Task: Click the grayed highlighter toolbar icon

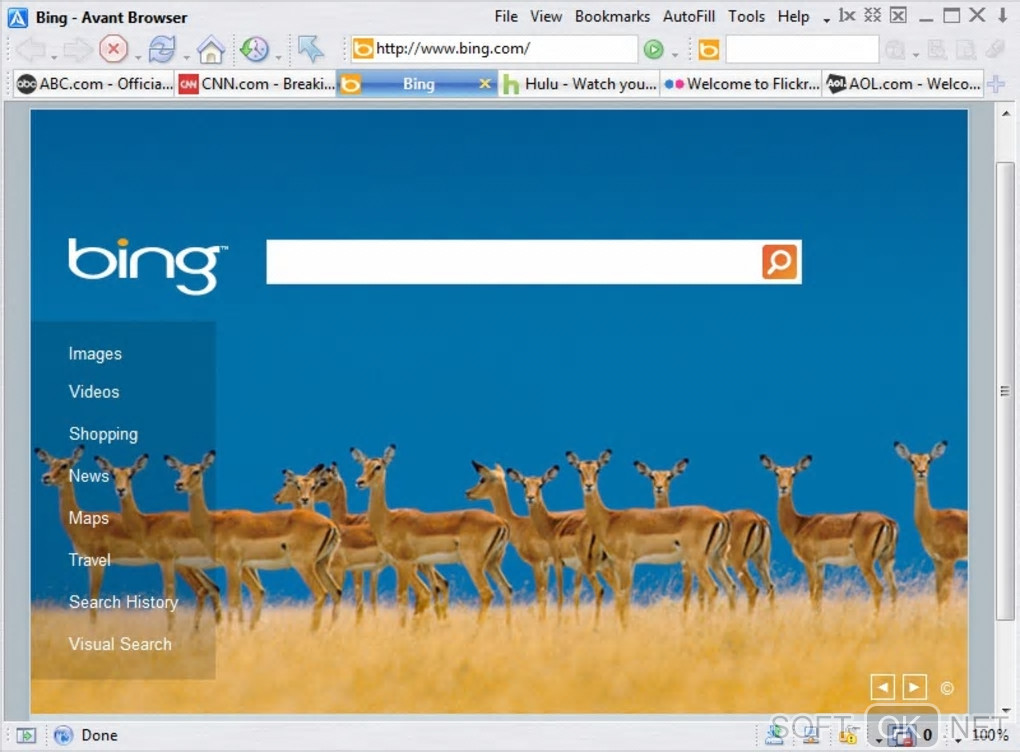Action: click(x=995, y=49)
